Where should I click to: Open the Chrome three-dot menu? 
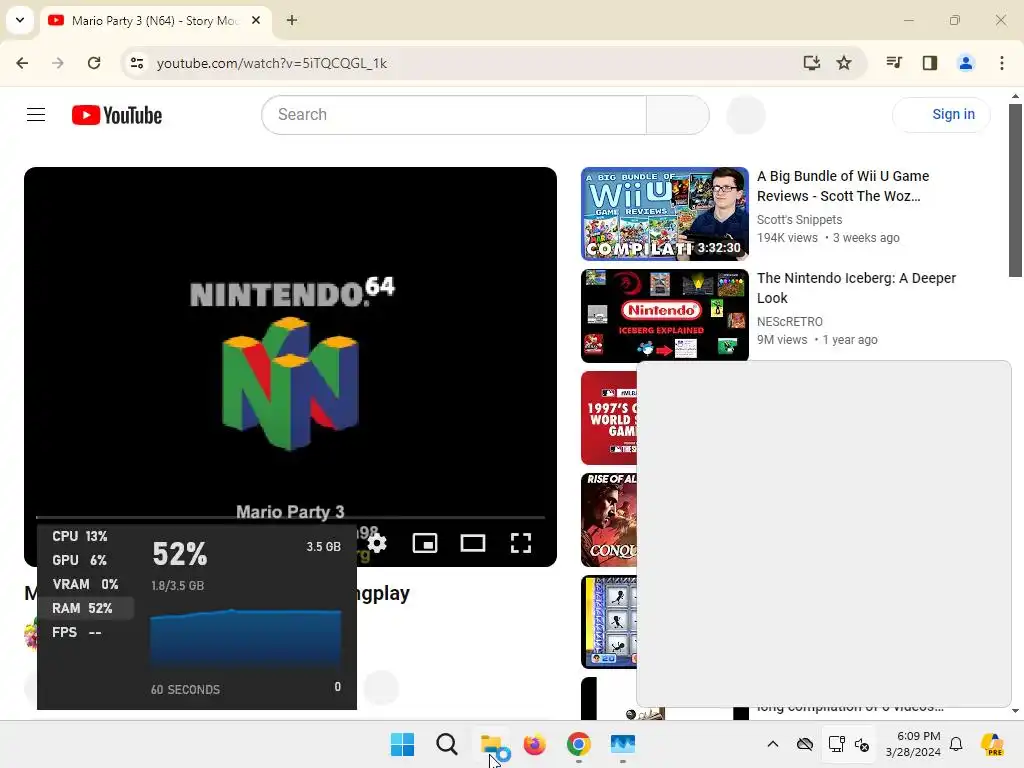[x=1002, y=63]
